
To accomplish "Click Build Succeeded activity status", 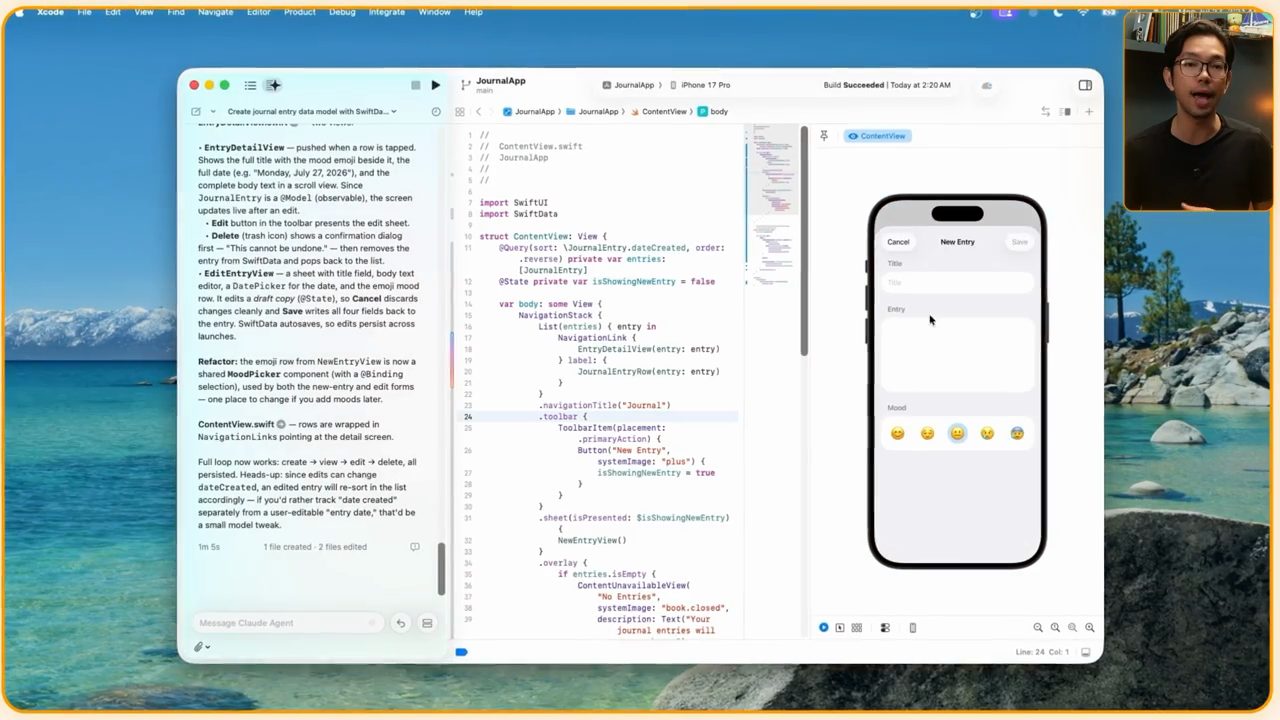I will (x=887, y=85).
